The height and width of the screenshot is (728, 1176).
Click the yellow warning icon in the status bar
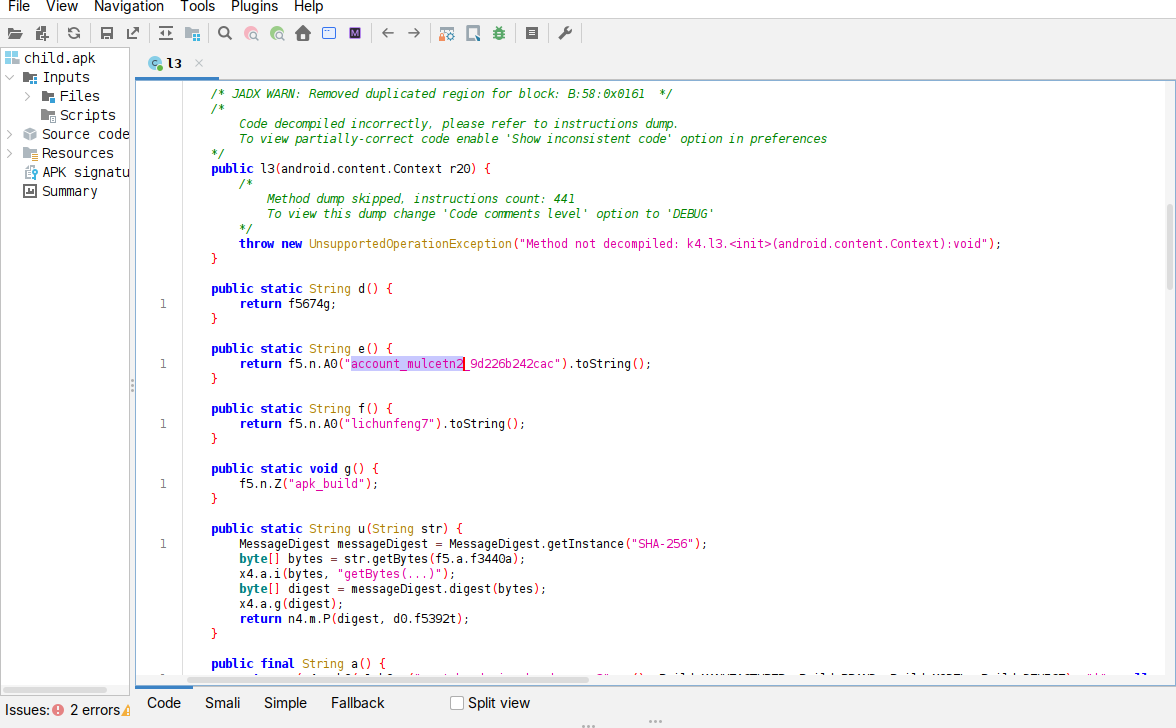tap(126, 710)
